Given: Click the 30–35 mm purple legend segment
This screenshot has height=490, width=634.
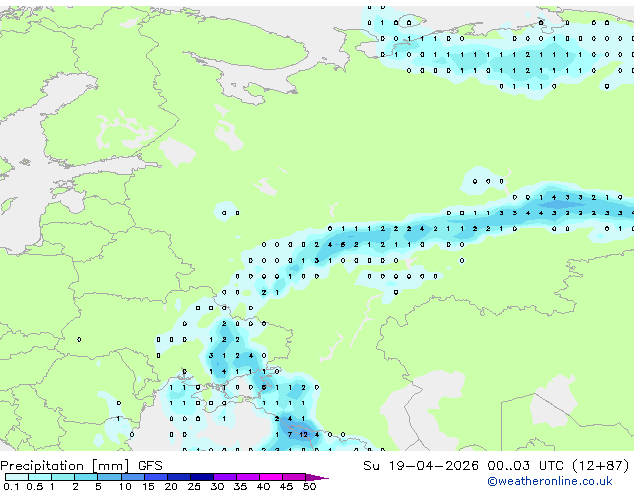Looking at the screenshot, I should click(225, 477).
